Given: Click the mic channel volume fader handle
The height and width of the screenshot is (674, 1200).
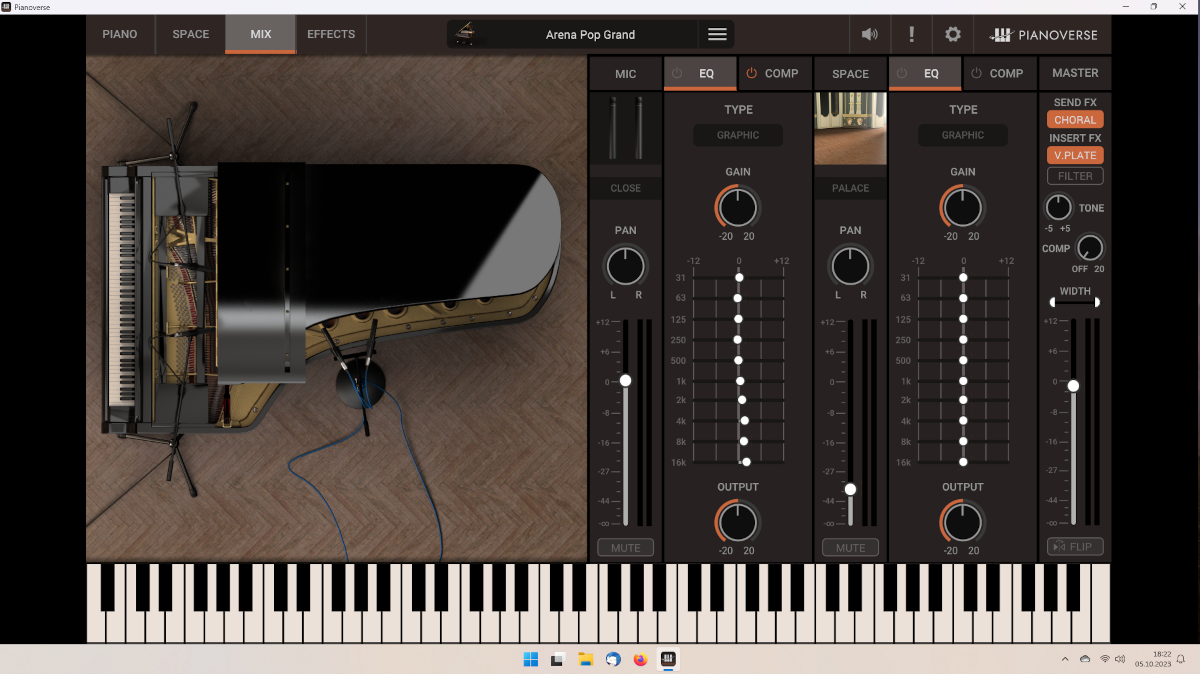Looking at the screenshot, I should (626, 380).
